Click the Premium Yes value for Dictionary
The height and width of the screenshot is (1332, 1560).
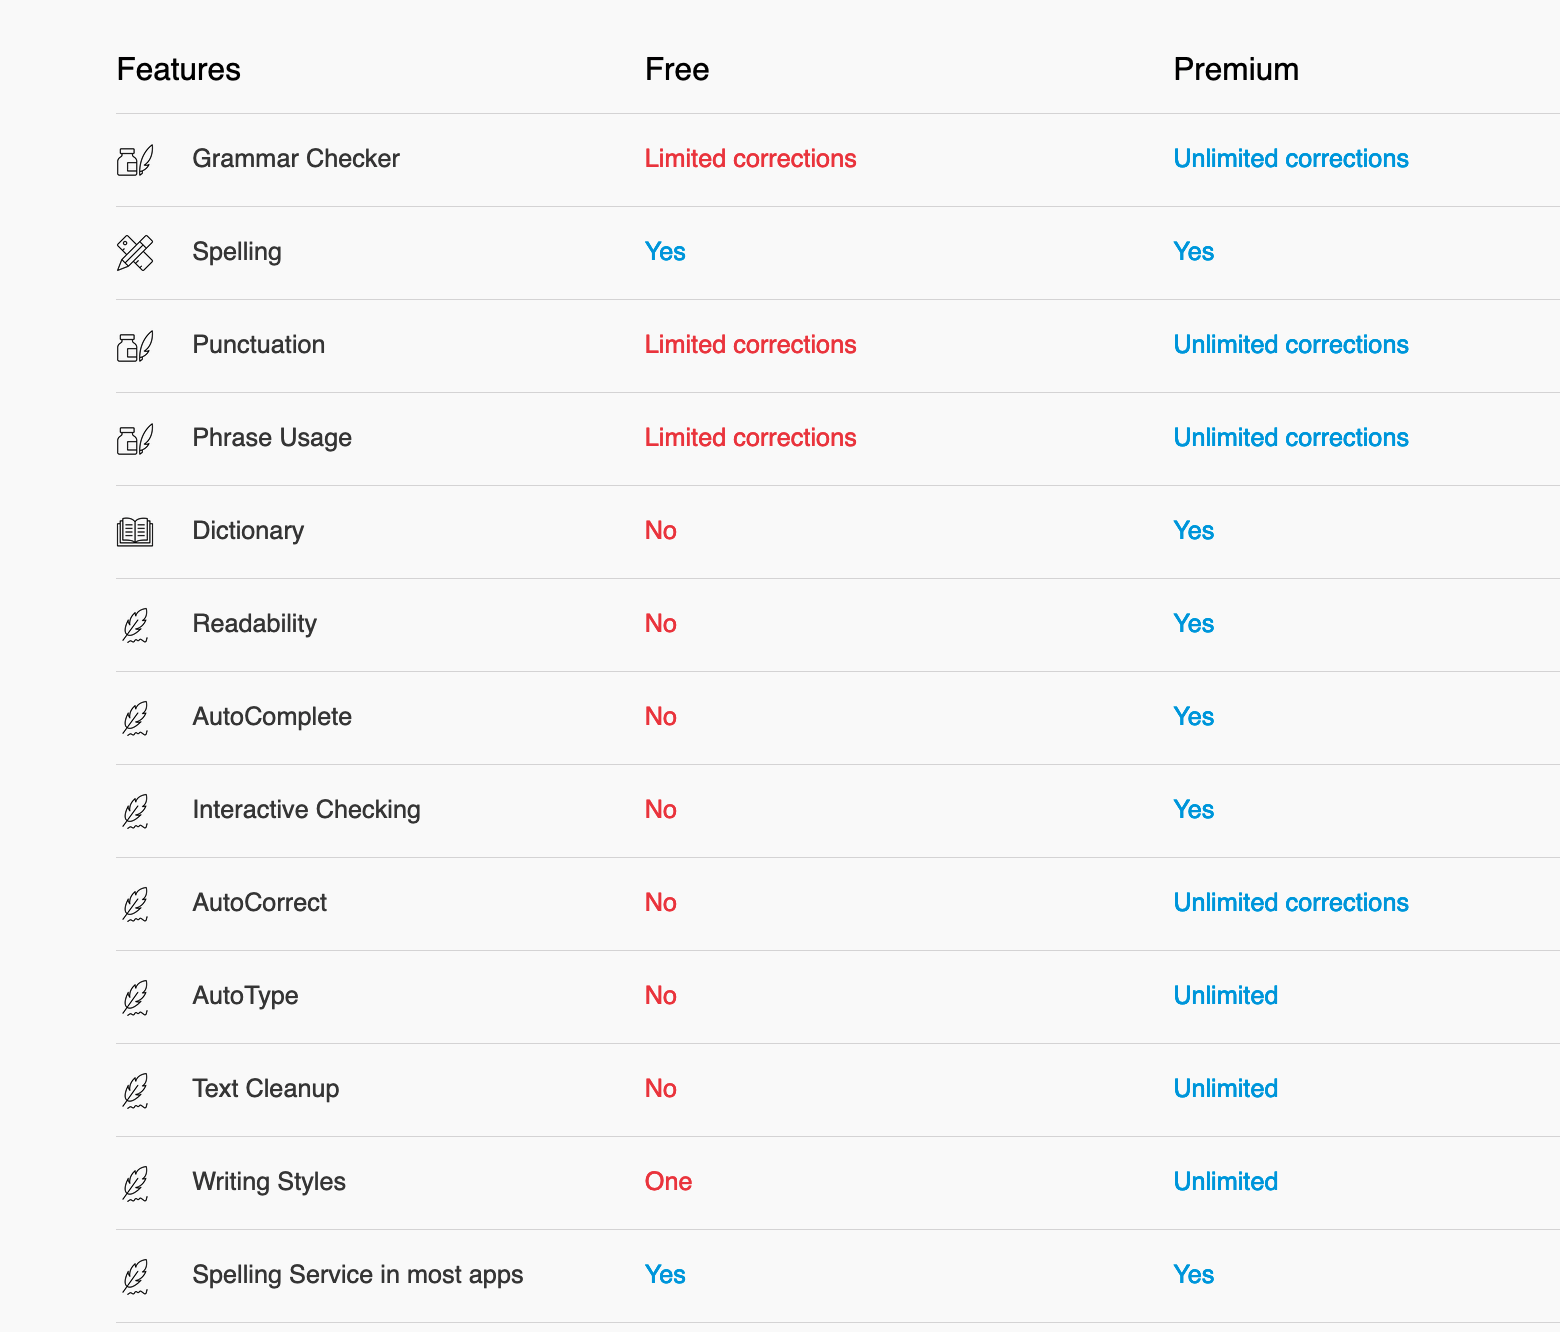click(1194, 531)
